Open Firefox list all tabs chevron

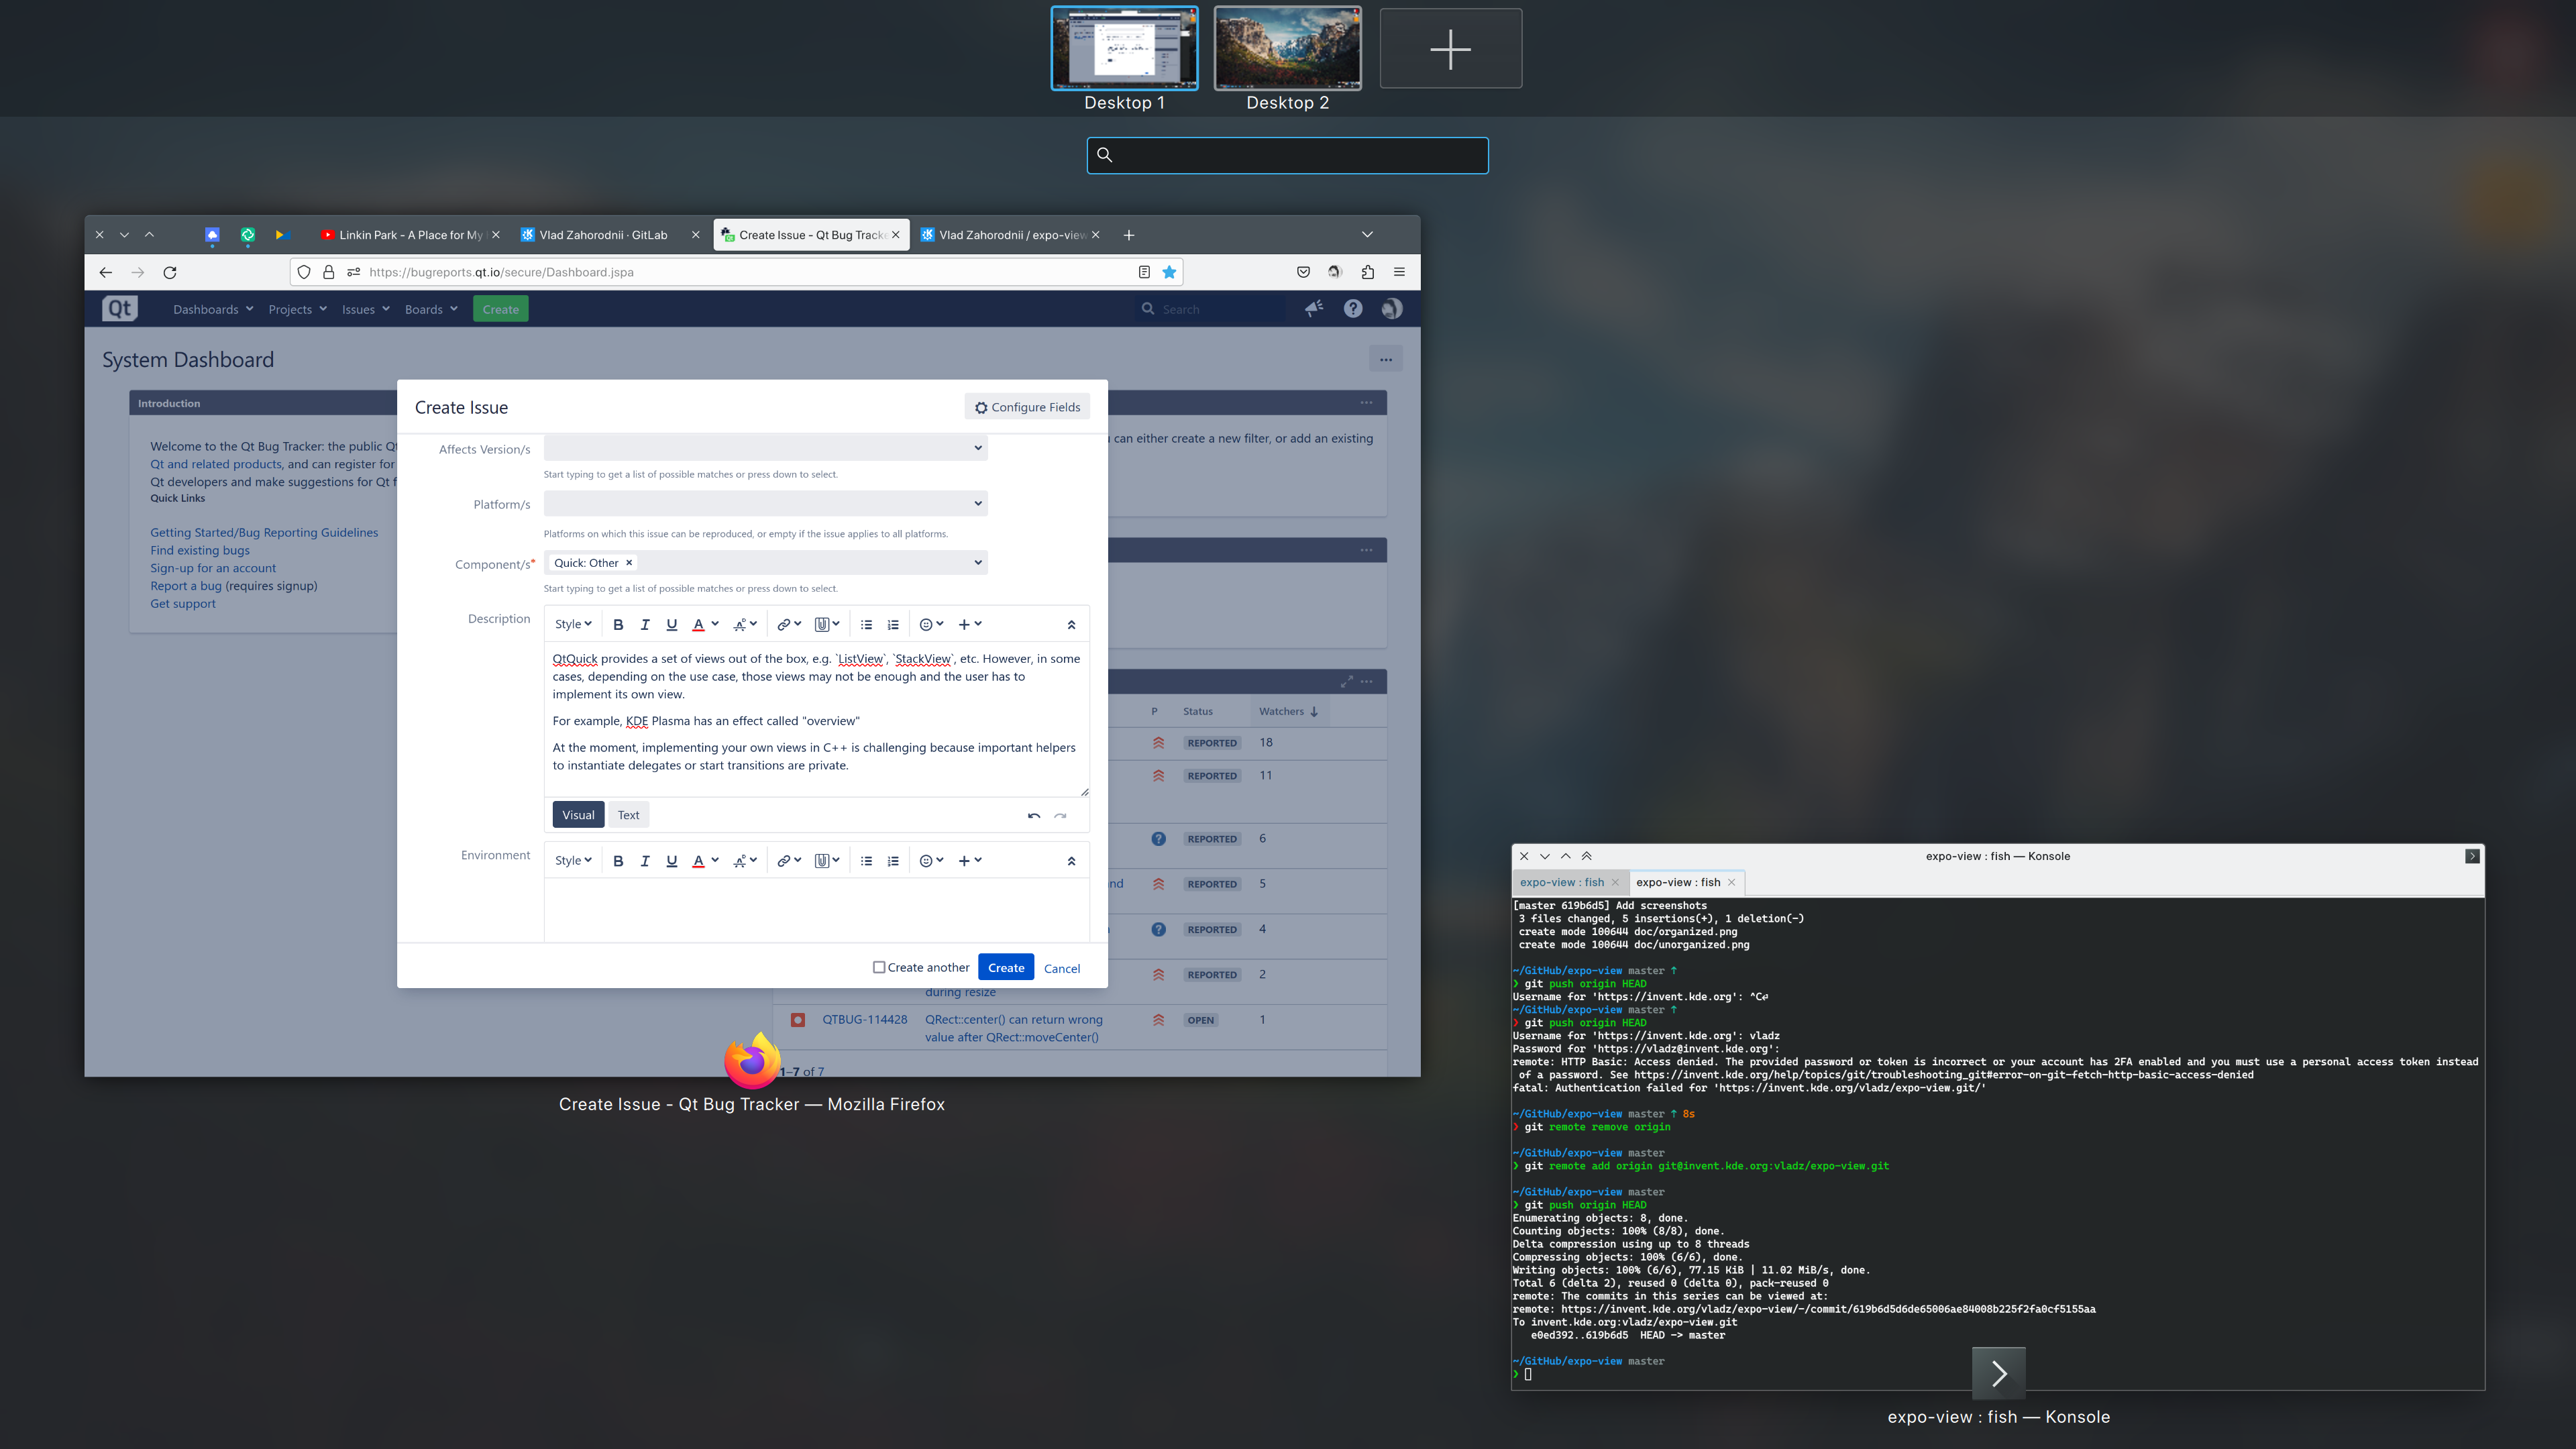pos(1367,235)
